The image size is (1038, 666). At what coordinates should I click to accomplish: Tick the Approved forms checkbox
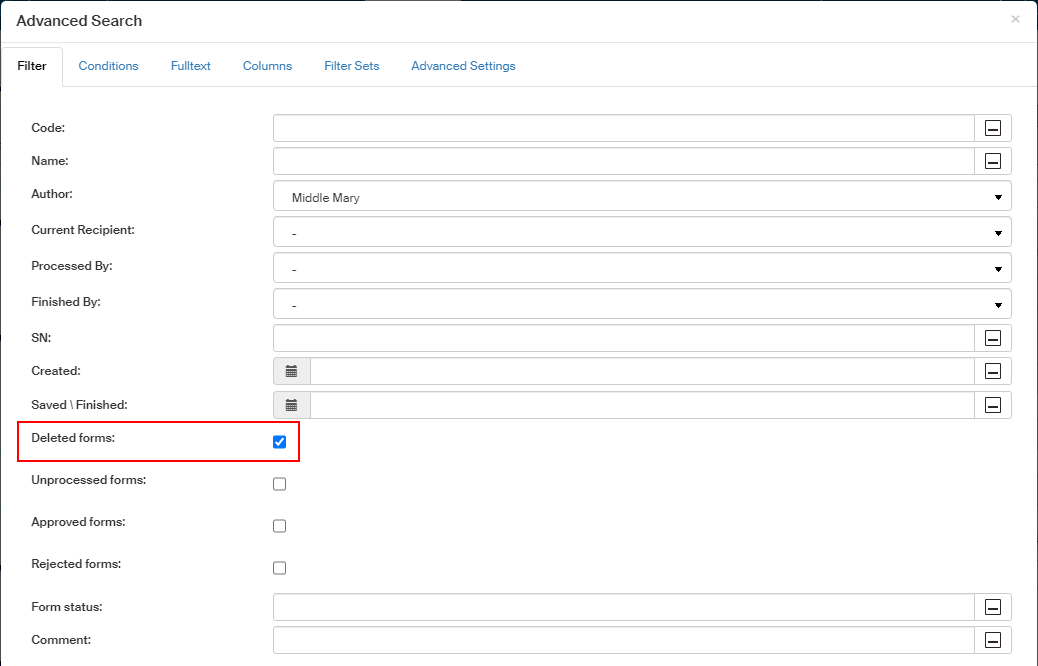280,526
